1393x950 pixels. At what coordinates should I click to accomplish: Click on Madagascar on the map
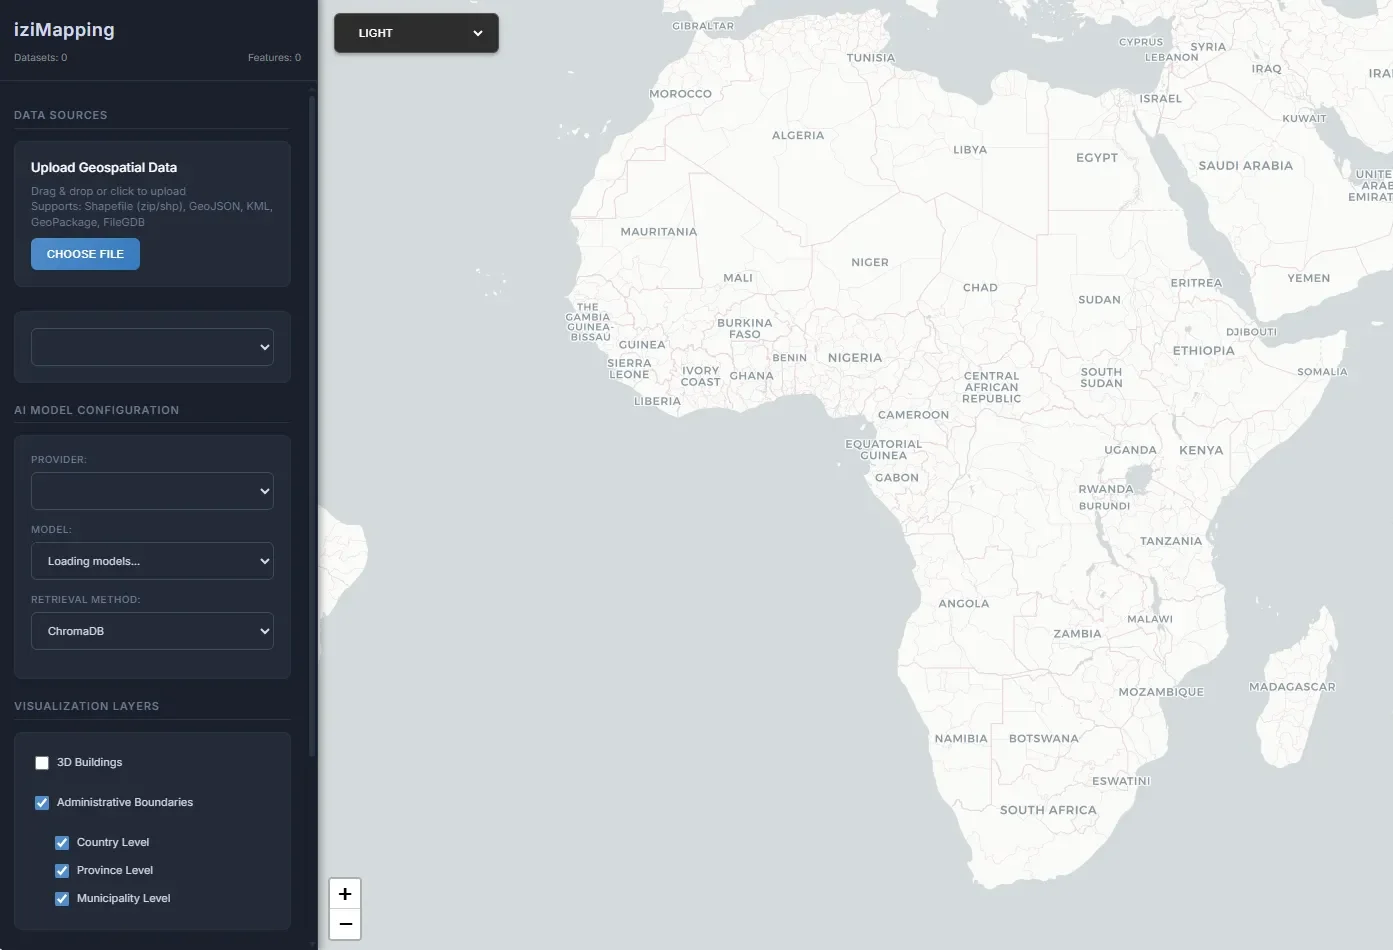1292,687
